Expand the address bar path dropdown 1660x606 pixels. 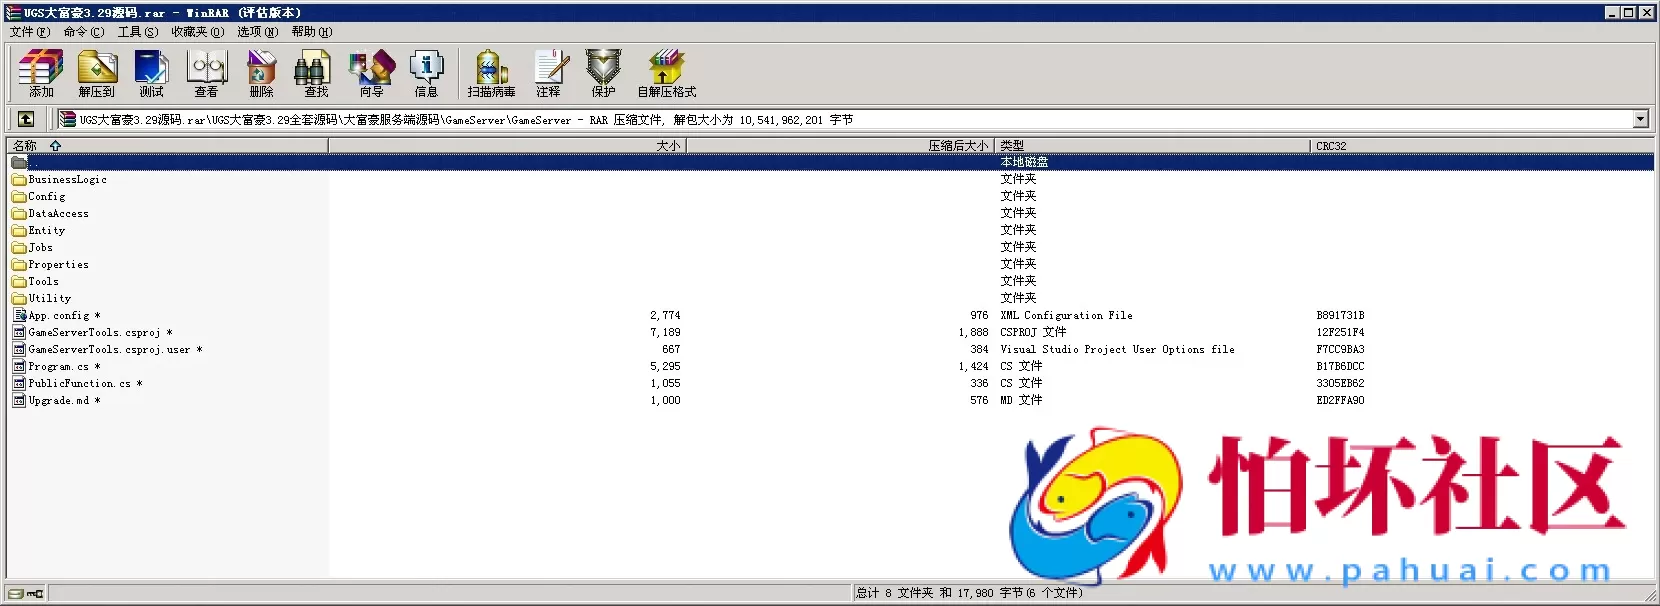click(1640, 119)
